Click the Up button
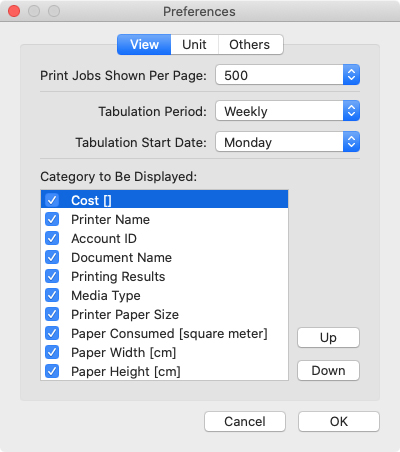400x452 pixels. pyautogui.click(x=328, y=338)
